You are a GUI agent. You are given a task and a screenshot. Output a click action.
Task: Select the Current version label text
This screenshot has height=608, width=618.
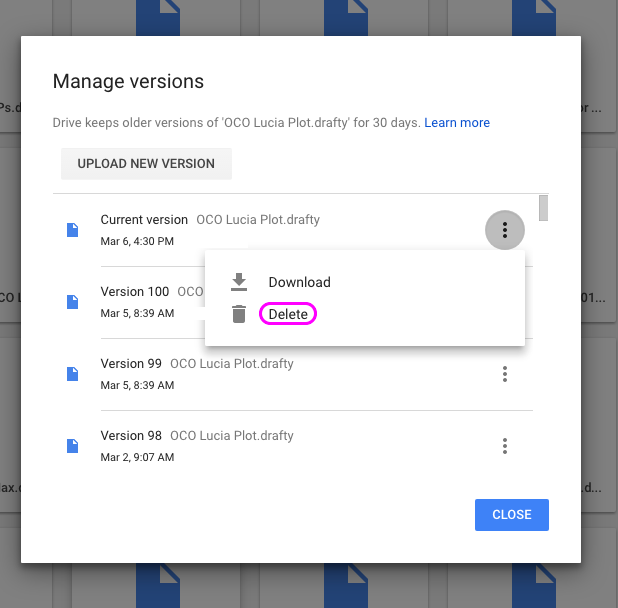coord(144,219)
